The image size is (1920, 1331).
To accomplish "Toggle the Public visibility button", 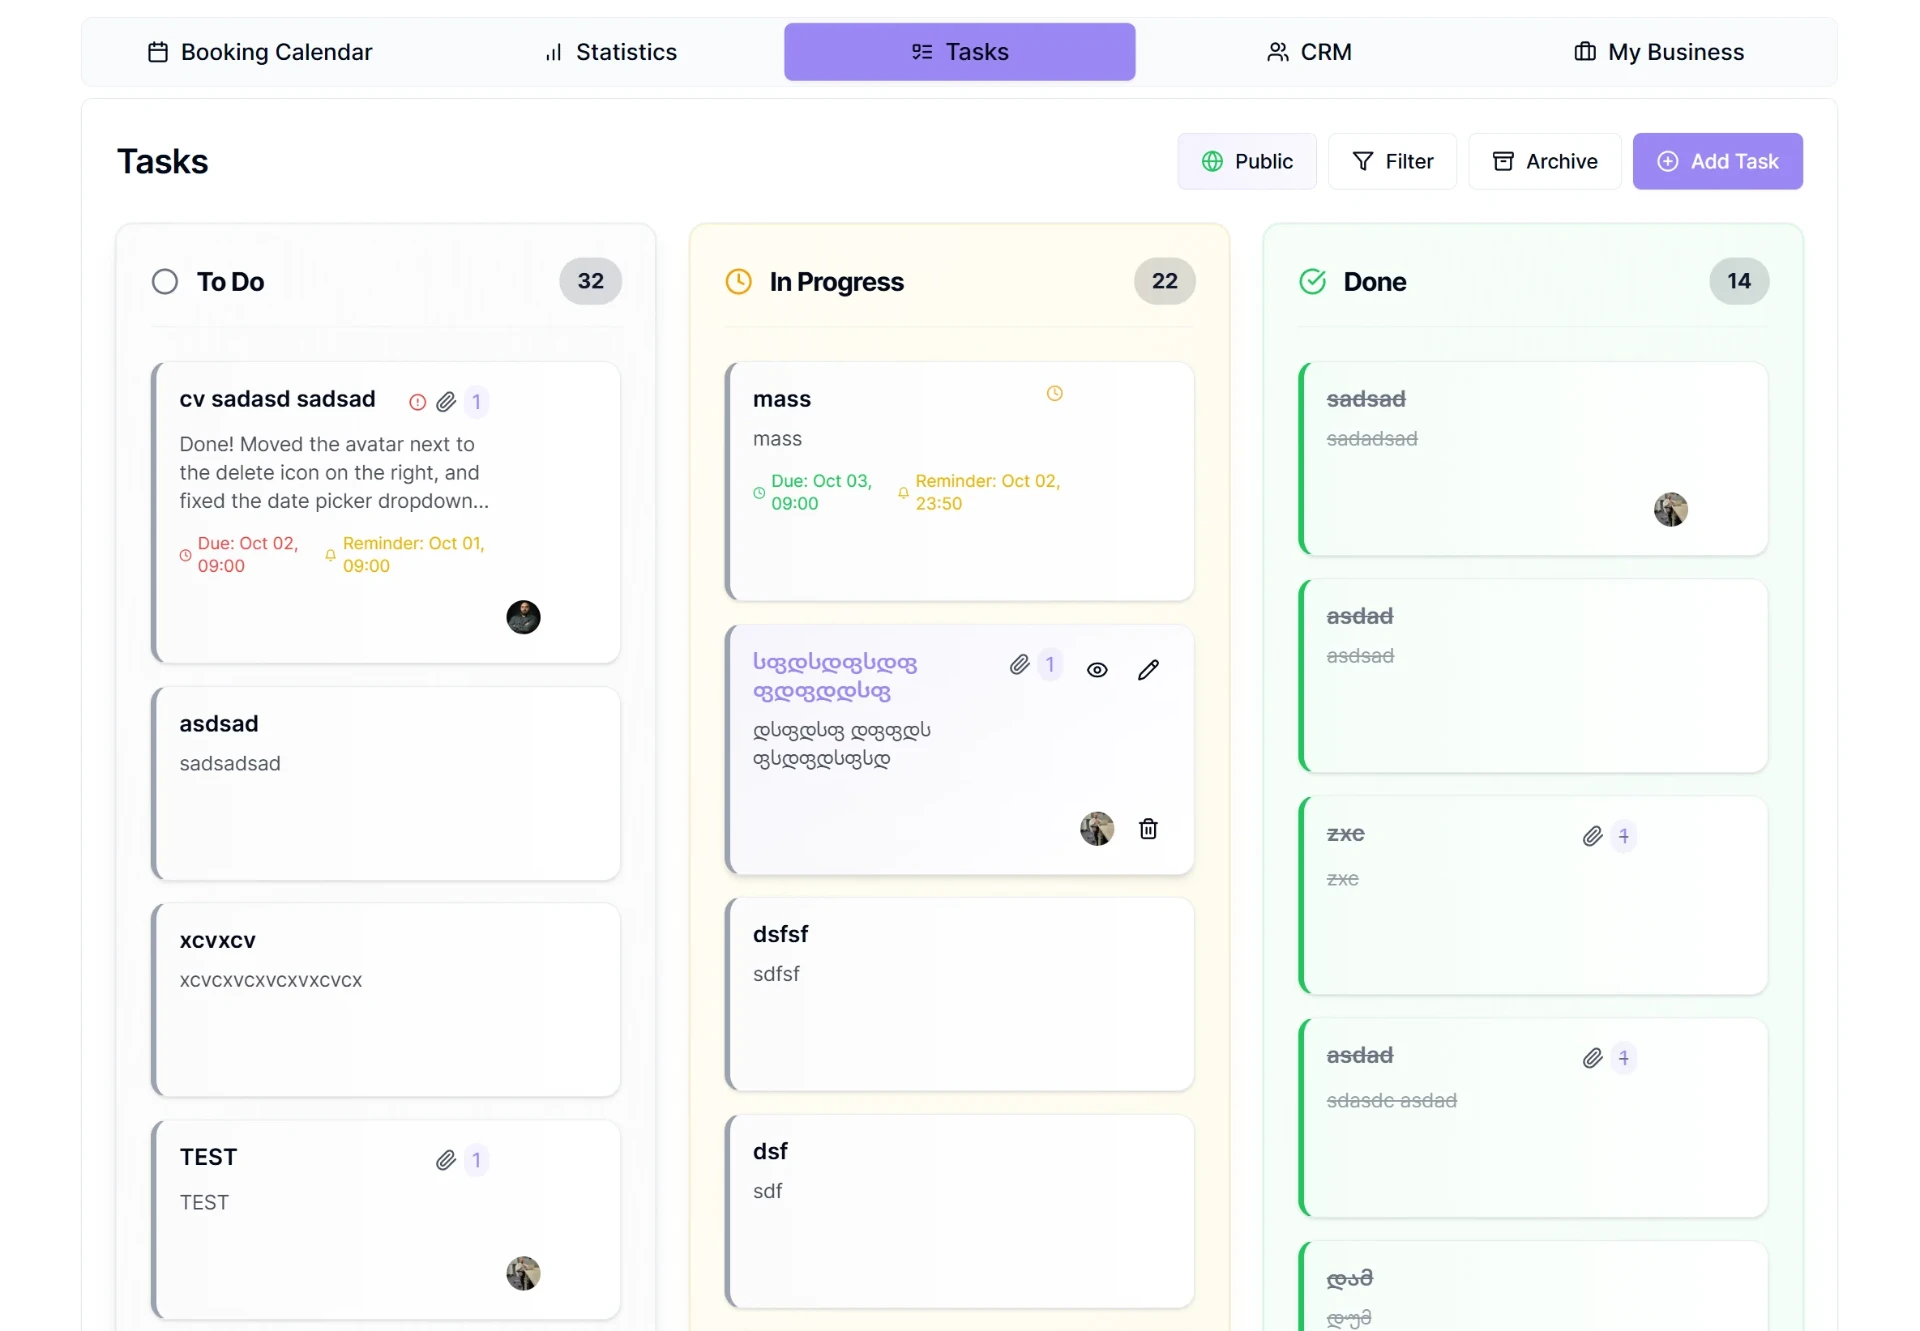I will (1246, 161).
